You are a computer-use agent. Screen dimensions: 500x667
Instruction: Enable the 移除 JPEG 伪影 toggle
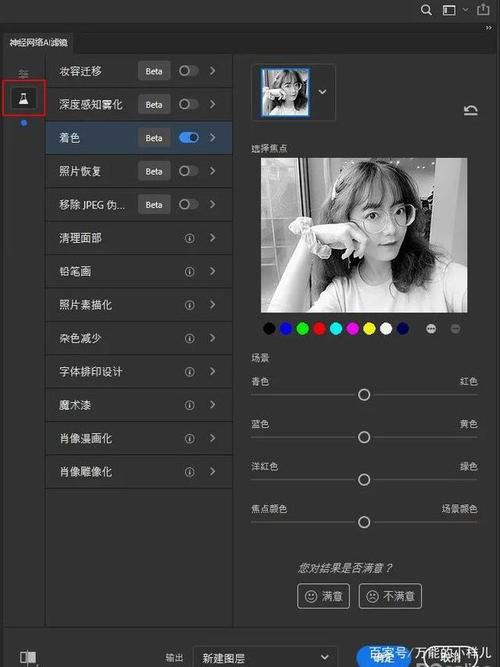tap(189, 204)
